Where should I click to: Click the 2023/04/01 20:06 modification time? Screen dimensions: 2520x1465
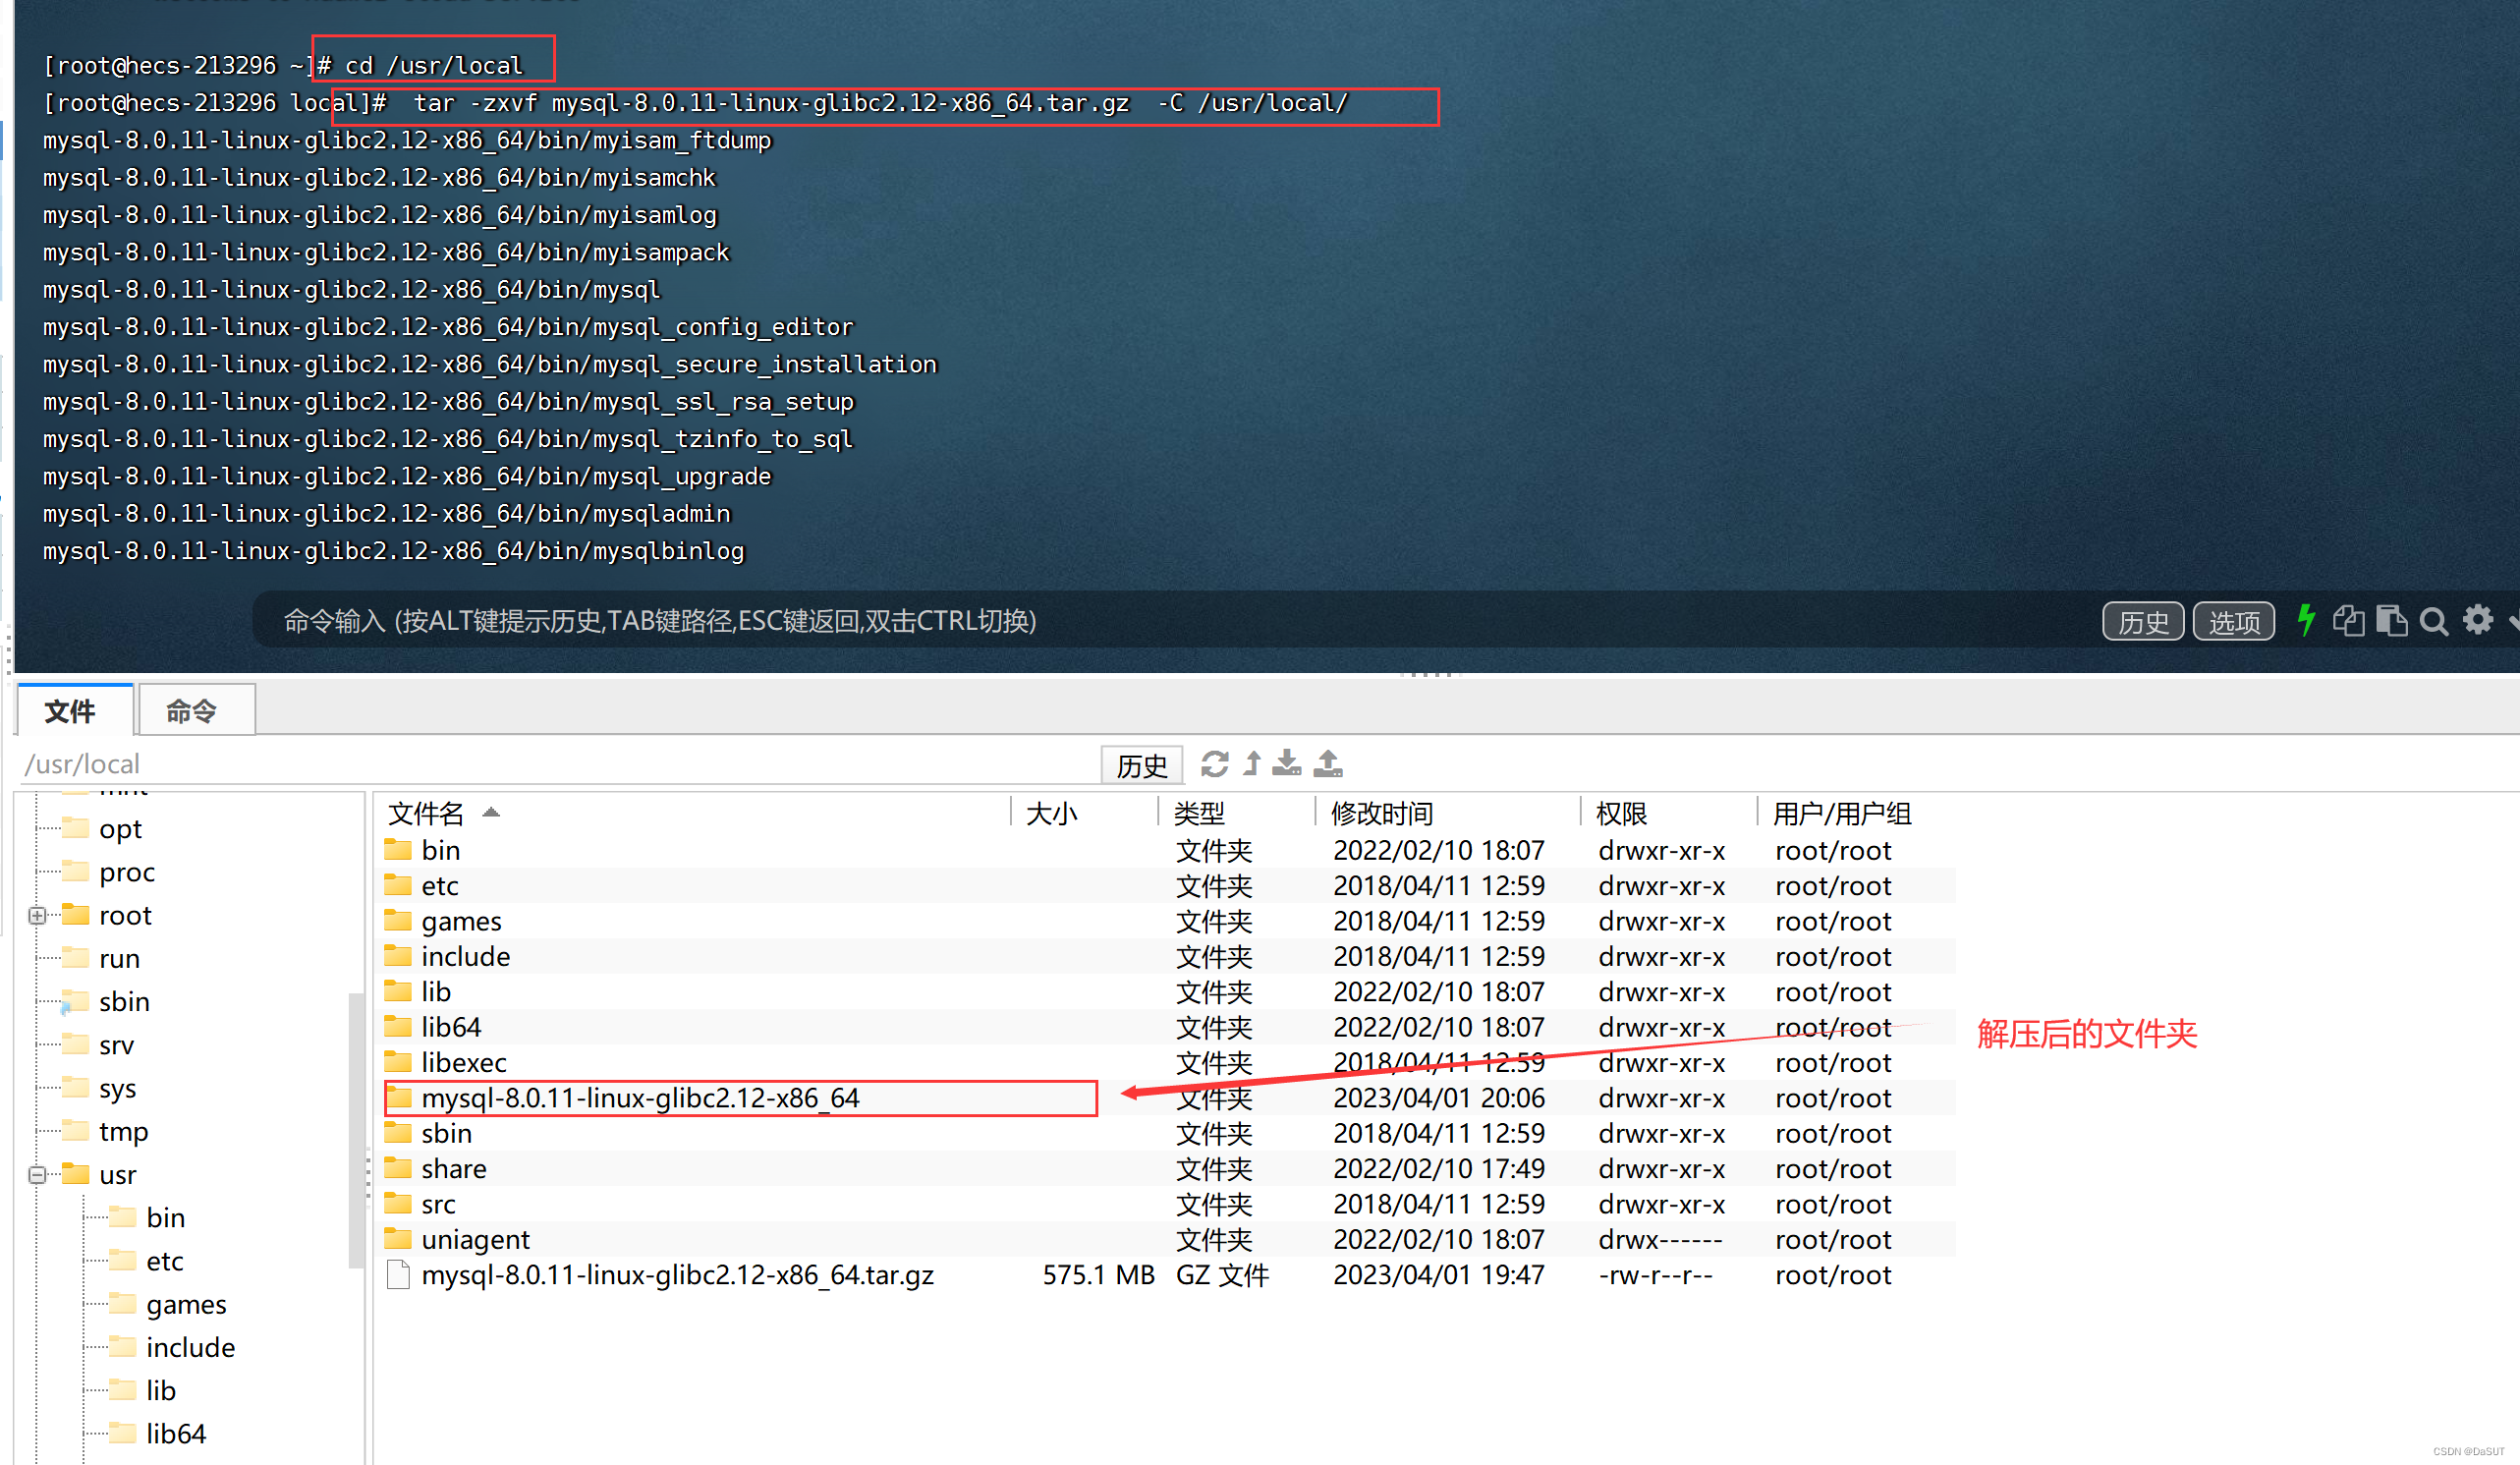pyautogui.click(x=1439, y=1098)
